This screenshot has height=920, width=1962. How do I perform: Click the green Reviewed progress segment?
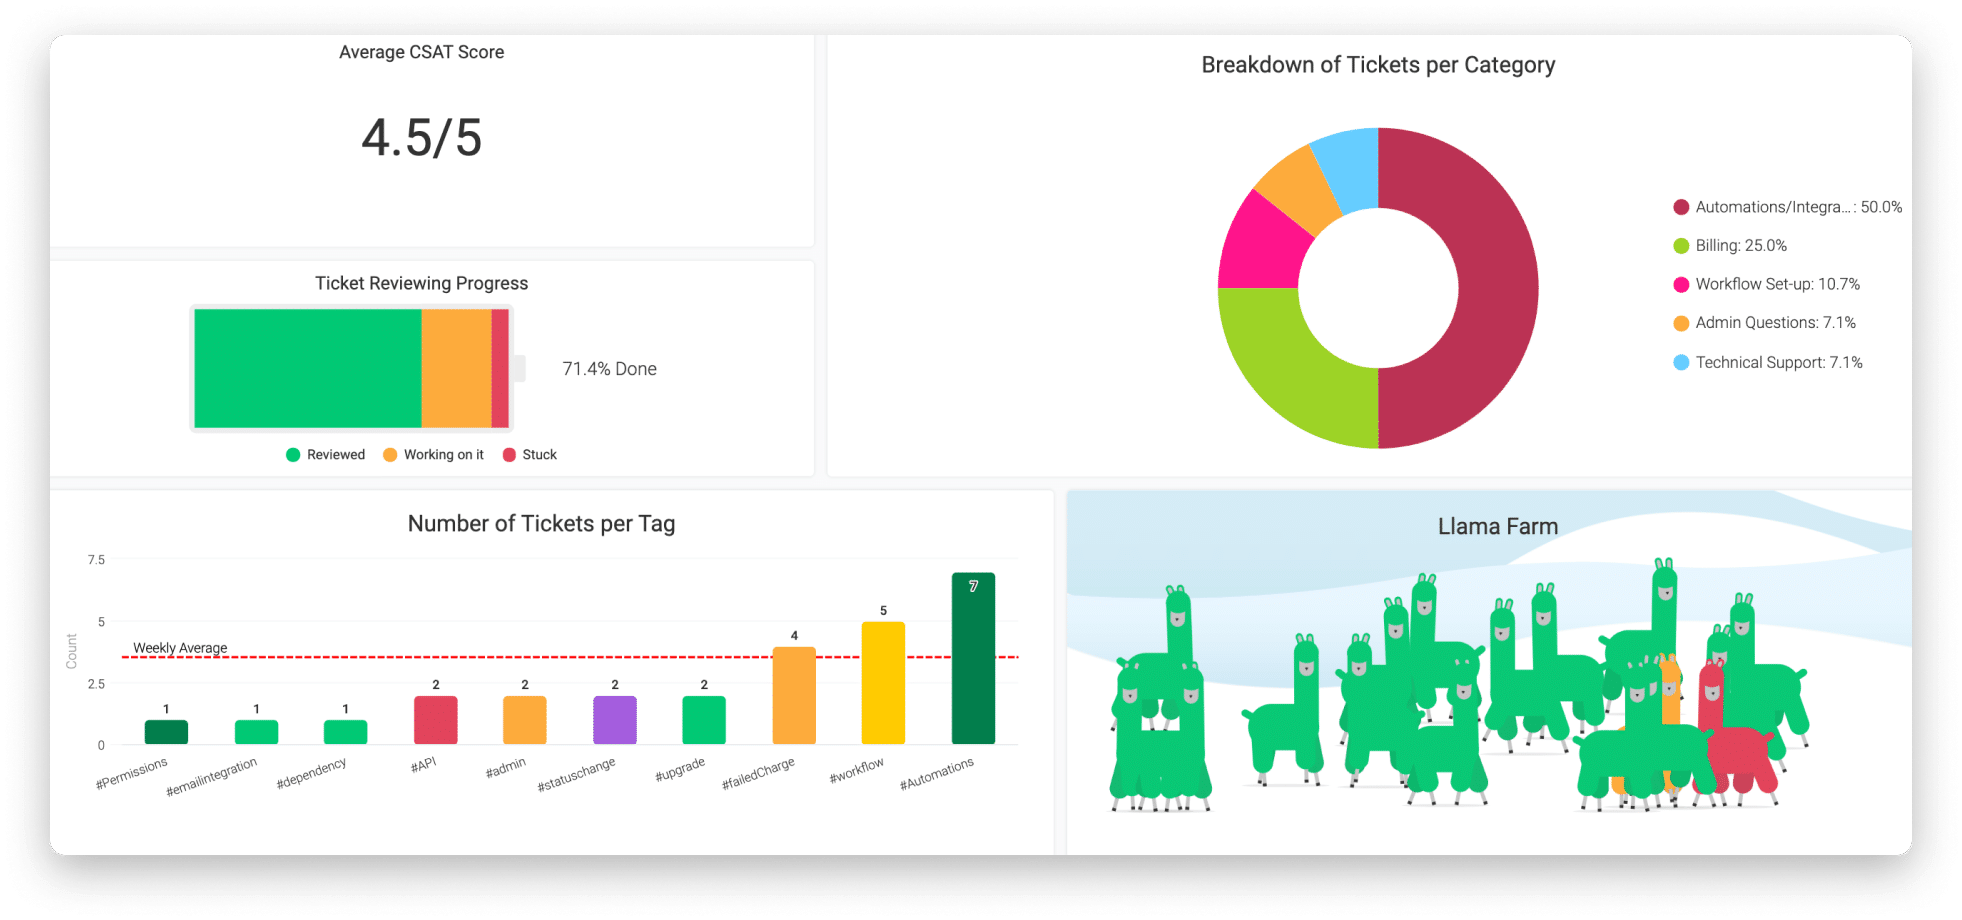click(x=308, y=368)
